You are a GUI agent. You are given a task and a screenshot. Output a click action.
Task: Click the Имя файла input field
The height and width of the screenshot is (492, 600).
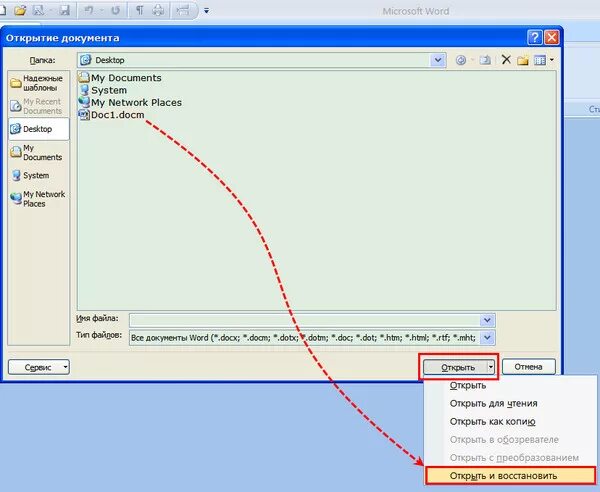point(305,320)
